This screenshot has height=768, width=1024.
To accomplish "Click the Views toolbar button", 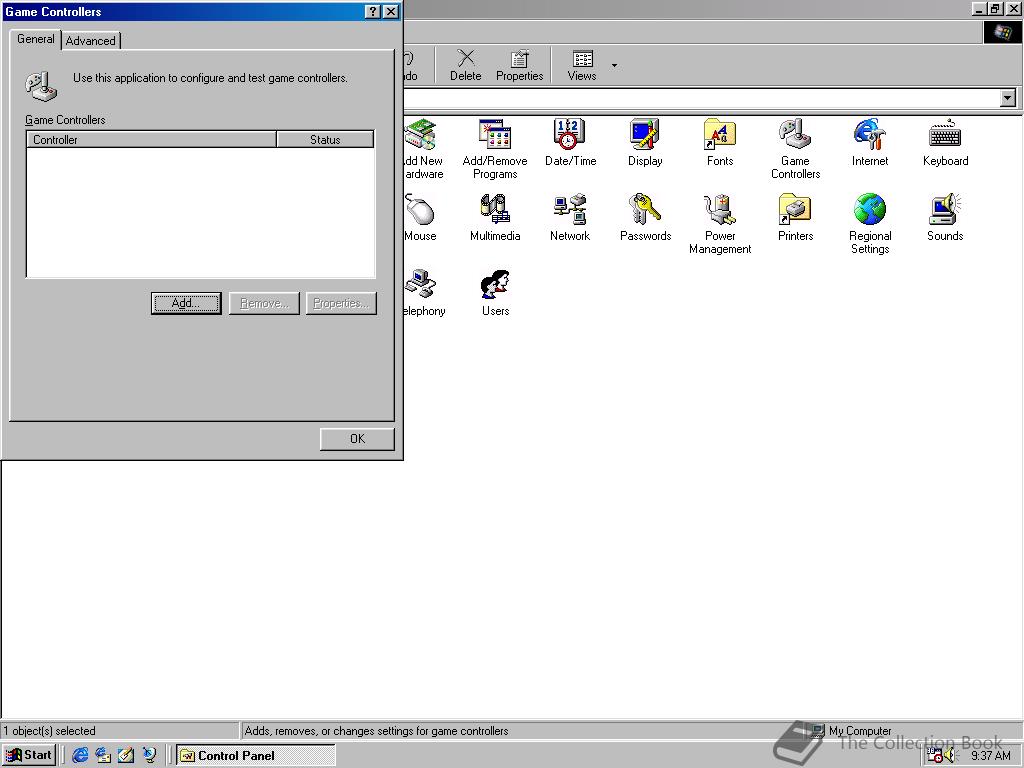I will 582,65.
